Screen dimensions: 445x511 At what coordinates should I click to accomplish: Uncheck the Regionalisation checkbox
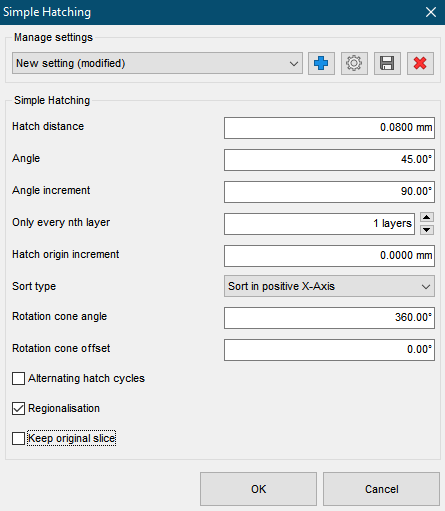tap(18, 408)
